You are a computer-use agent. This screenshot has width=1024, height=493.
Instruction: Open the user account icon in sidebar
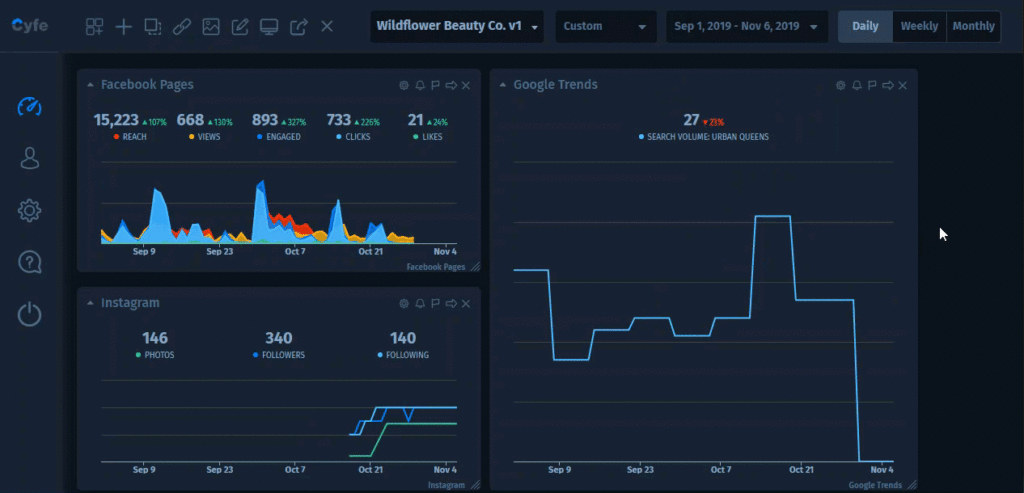(x=29, y=158)
